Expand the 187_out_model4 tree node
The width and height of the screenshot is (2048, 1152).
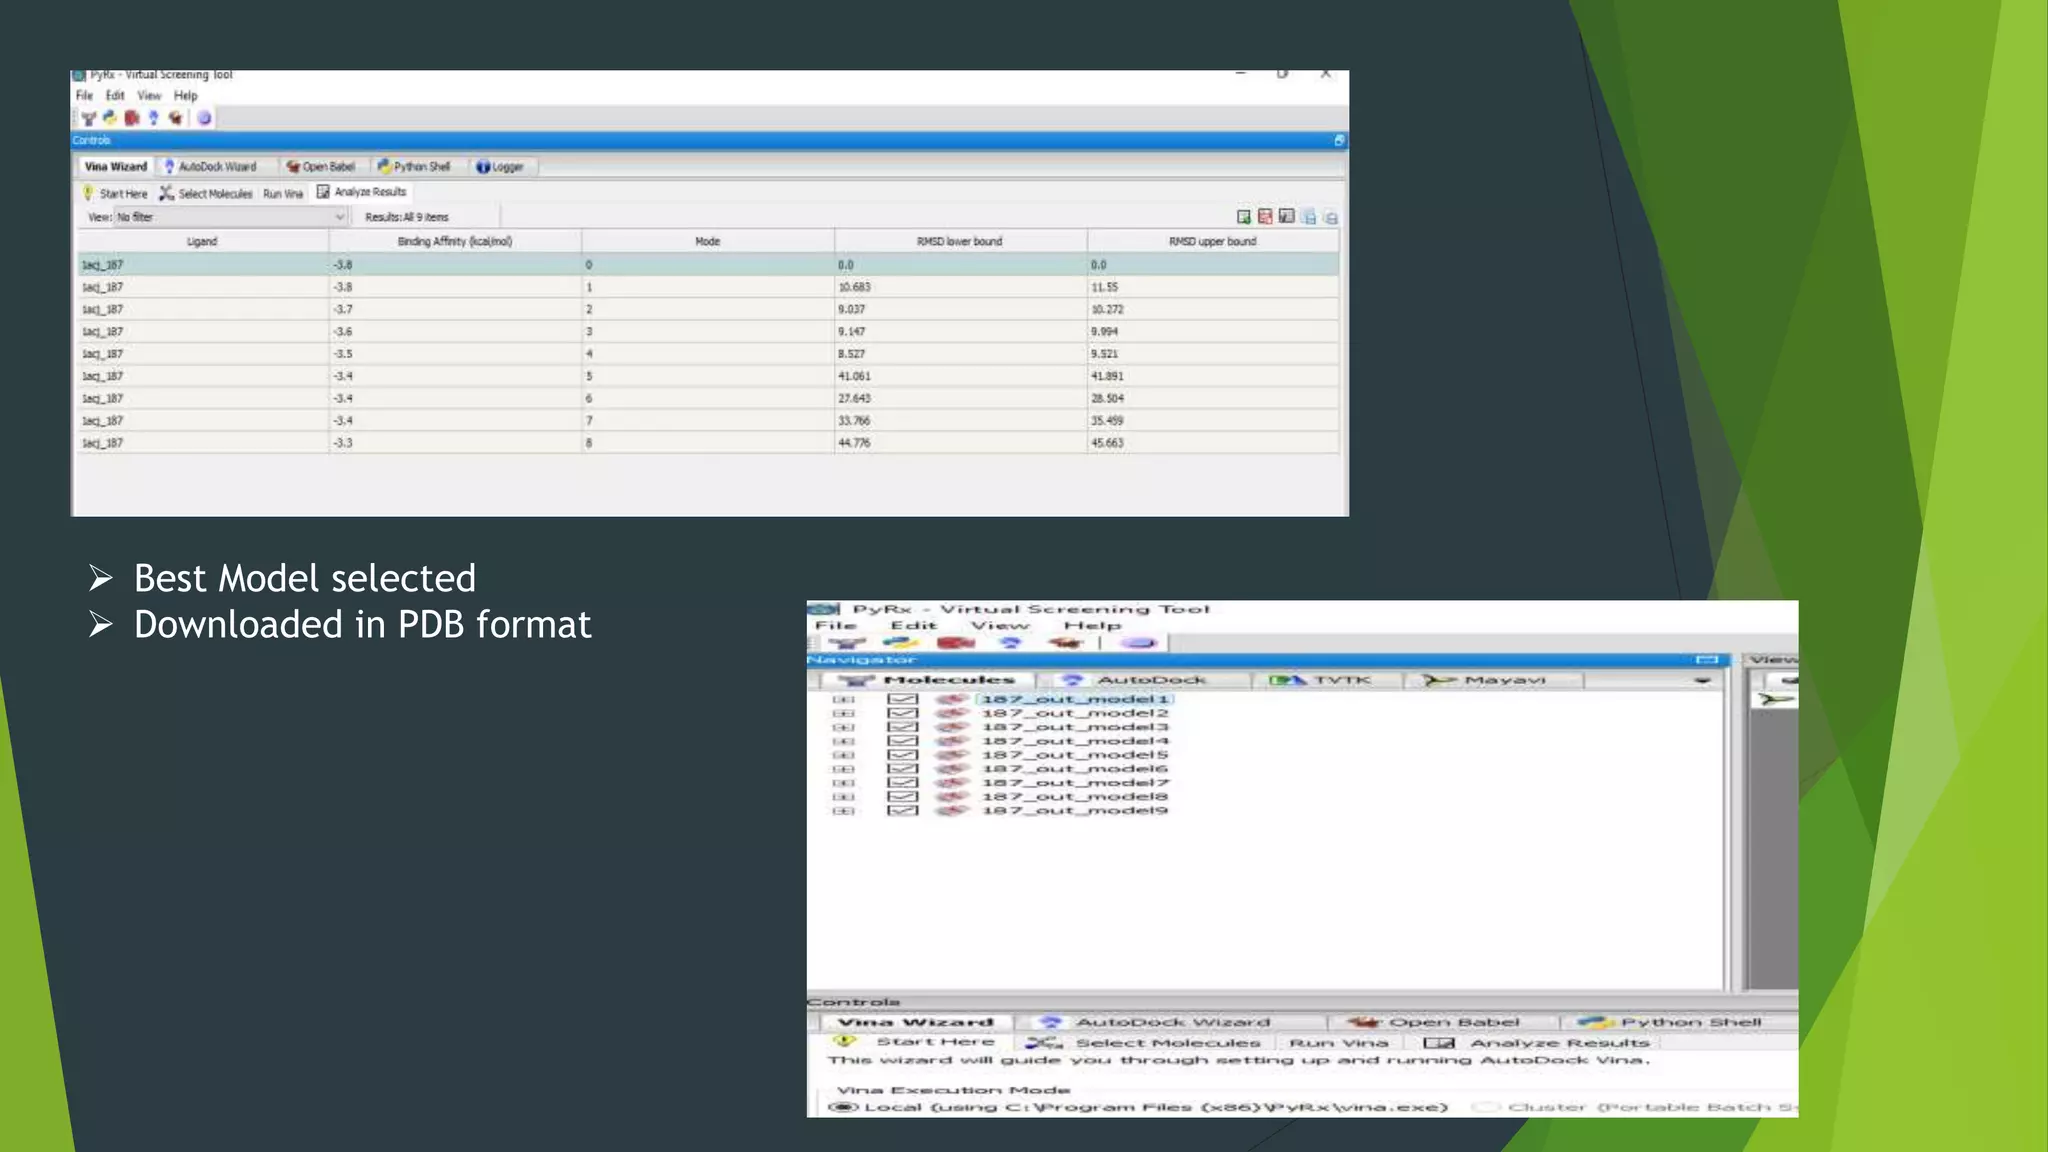point(843,741)
